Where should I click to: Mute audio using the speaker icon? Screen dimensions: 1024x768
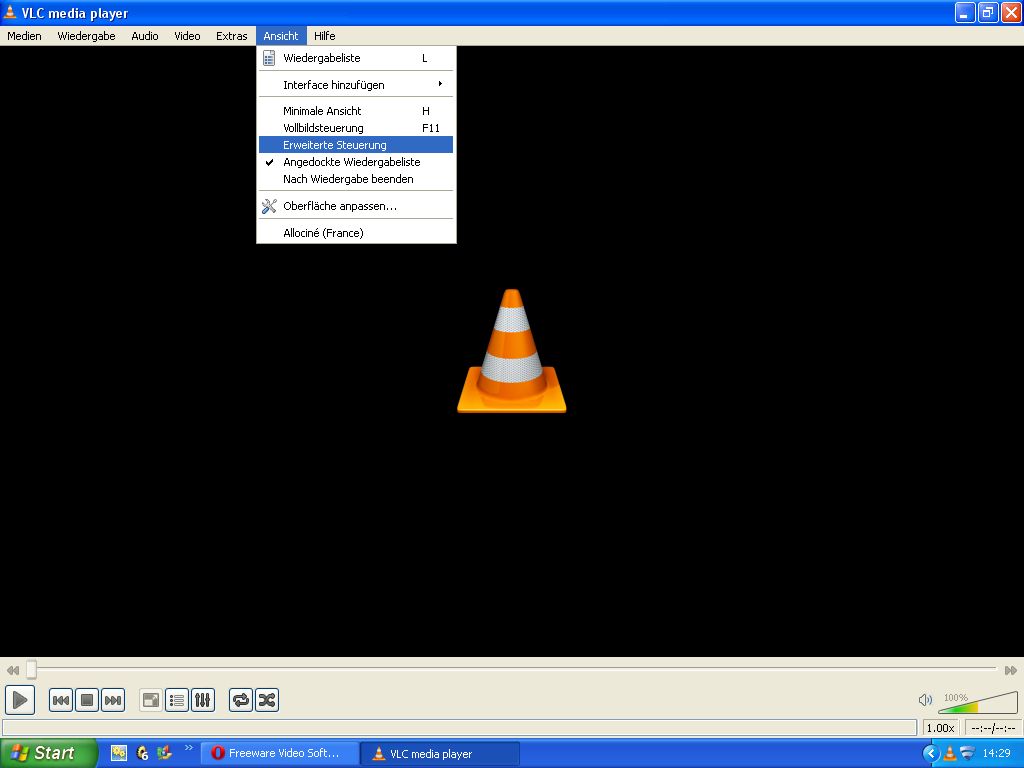[925, 700]
